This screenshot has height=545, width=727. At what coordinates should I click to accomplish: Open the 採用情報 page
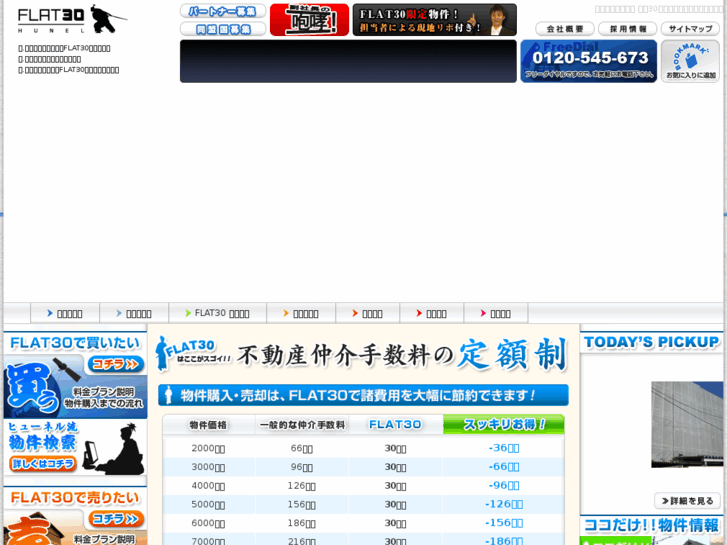(628, 29)
